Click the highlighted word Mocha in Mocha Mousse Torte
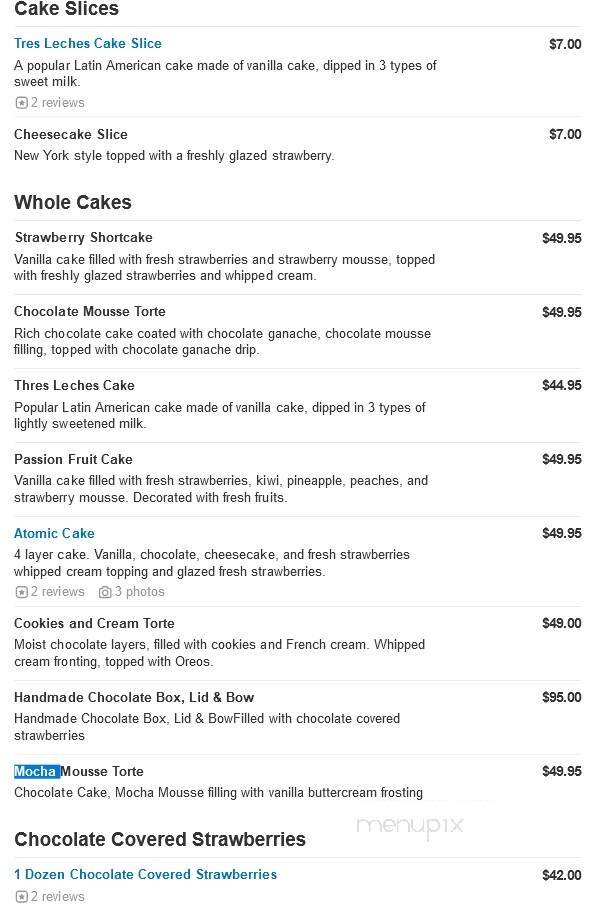This screenshot has height=908, width=589. 36,771
